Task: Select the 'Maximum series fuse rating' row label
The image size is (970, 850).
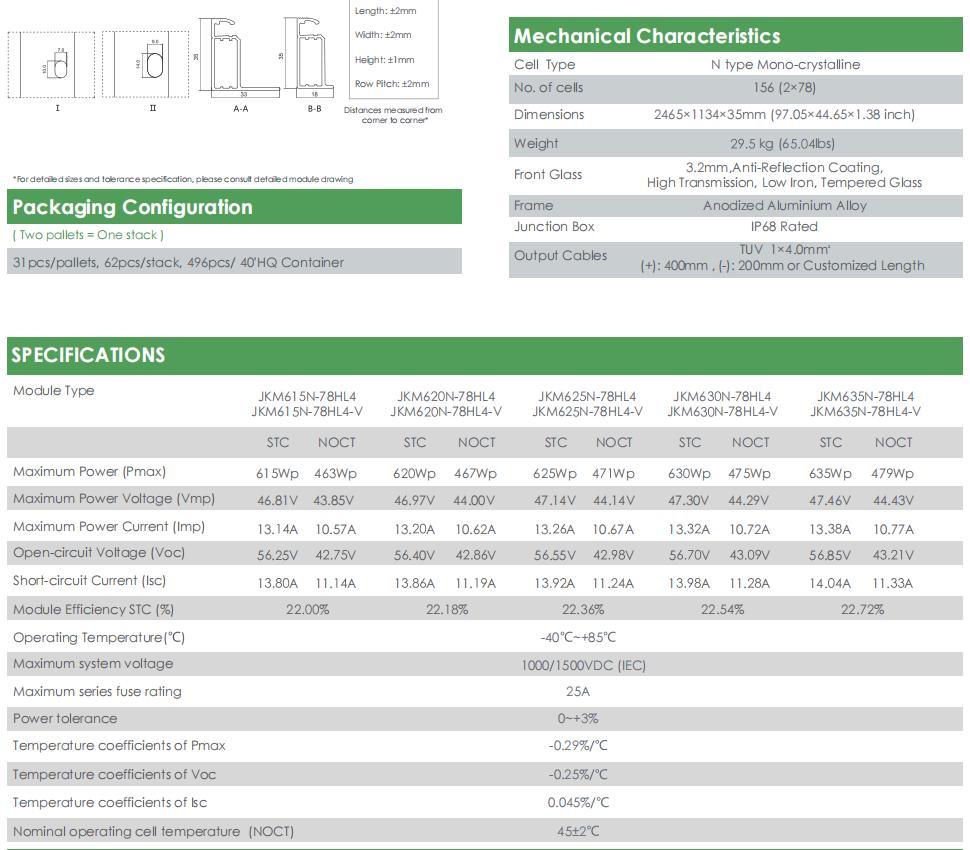Action: click(x=97, y=691)
